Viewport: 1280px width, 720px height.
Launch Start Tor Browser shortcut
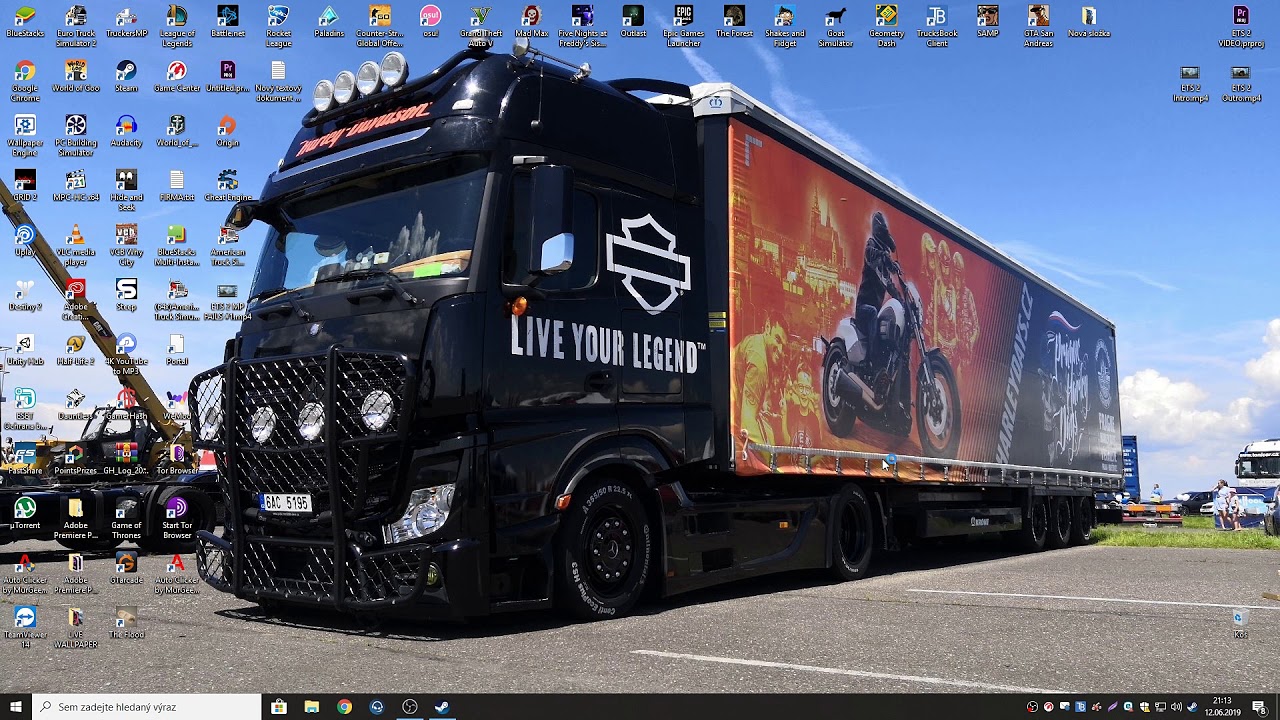[177, 517]
